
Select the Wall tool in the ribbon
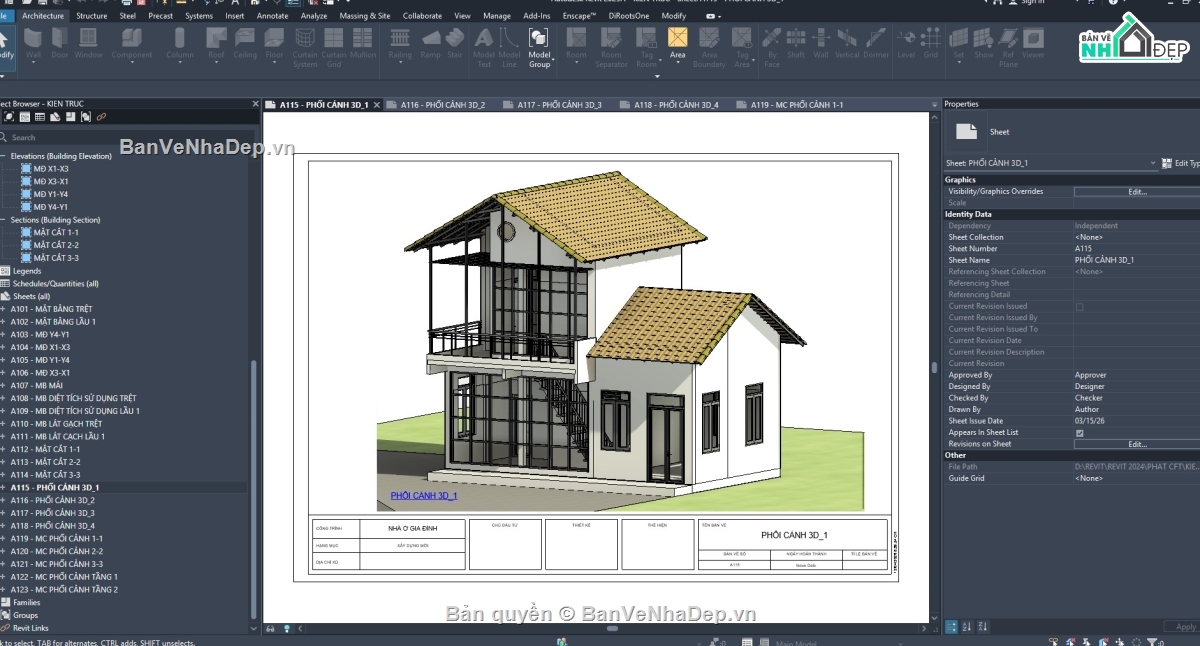pos(33,43)
